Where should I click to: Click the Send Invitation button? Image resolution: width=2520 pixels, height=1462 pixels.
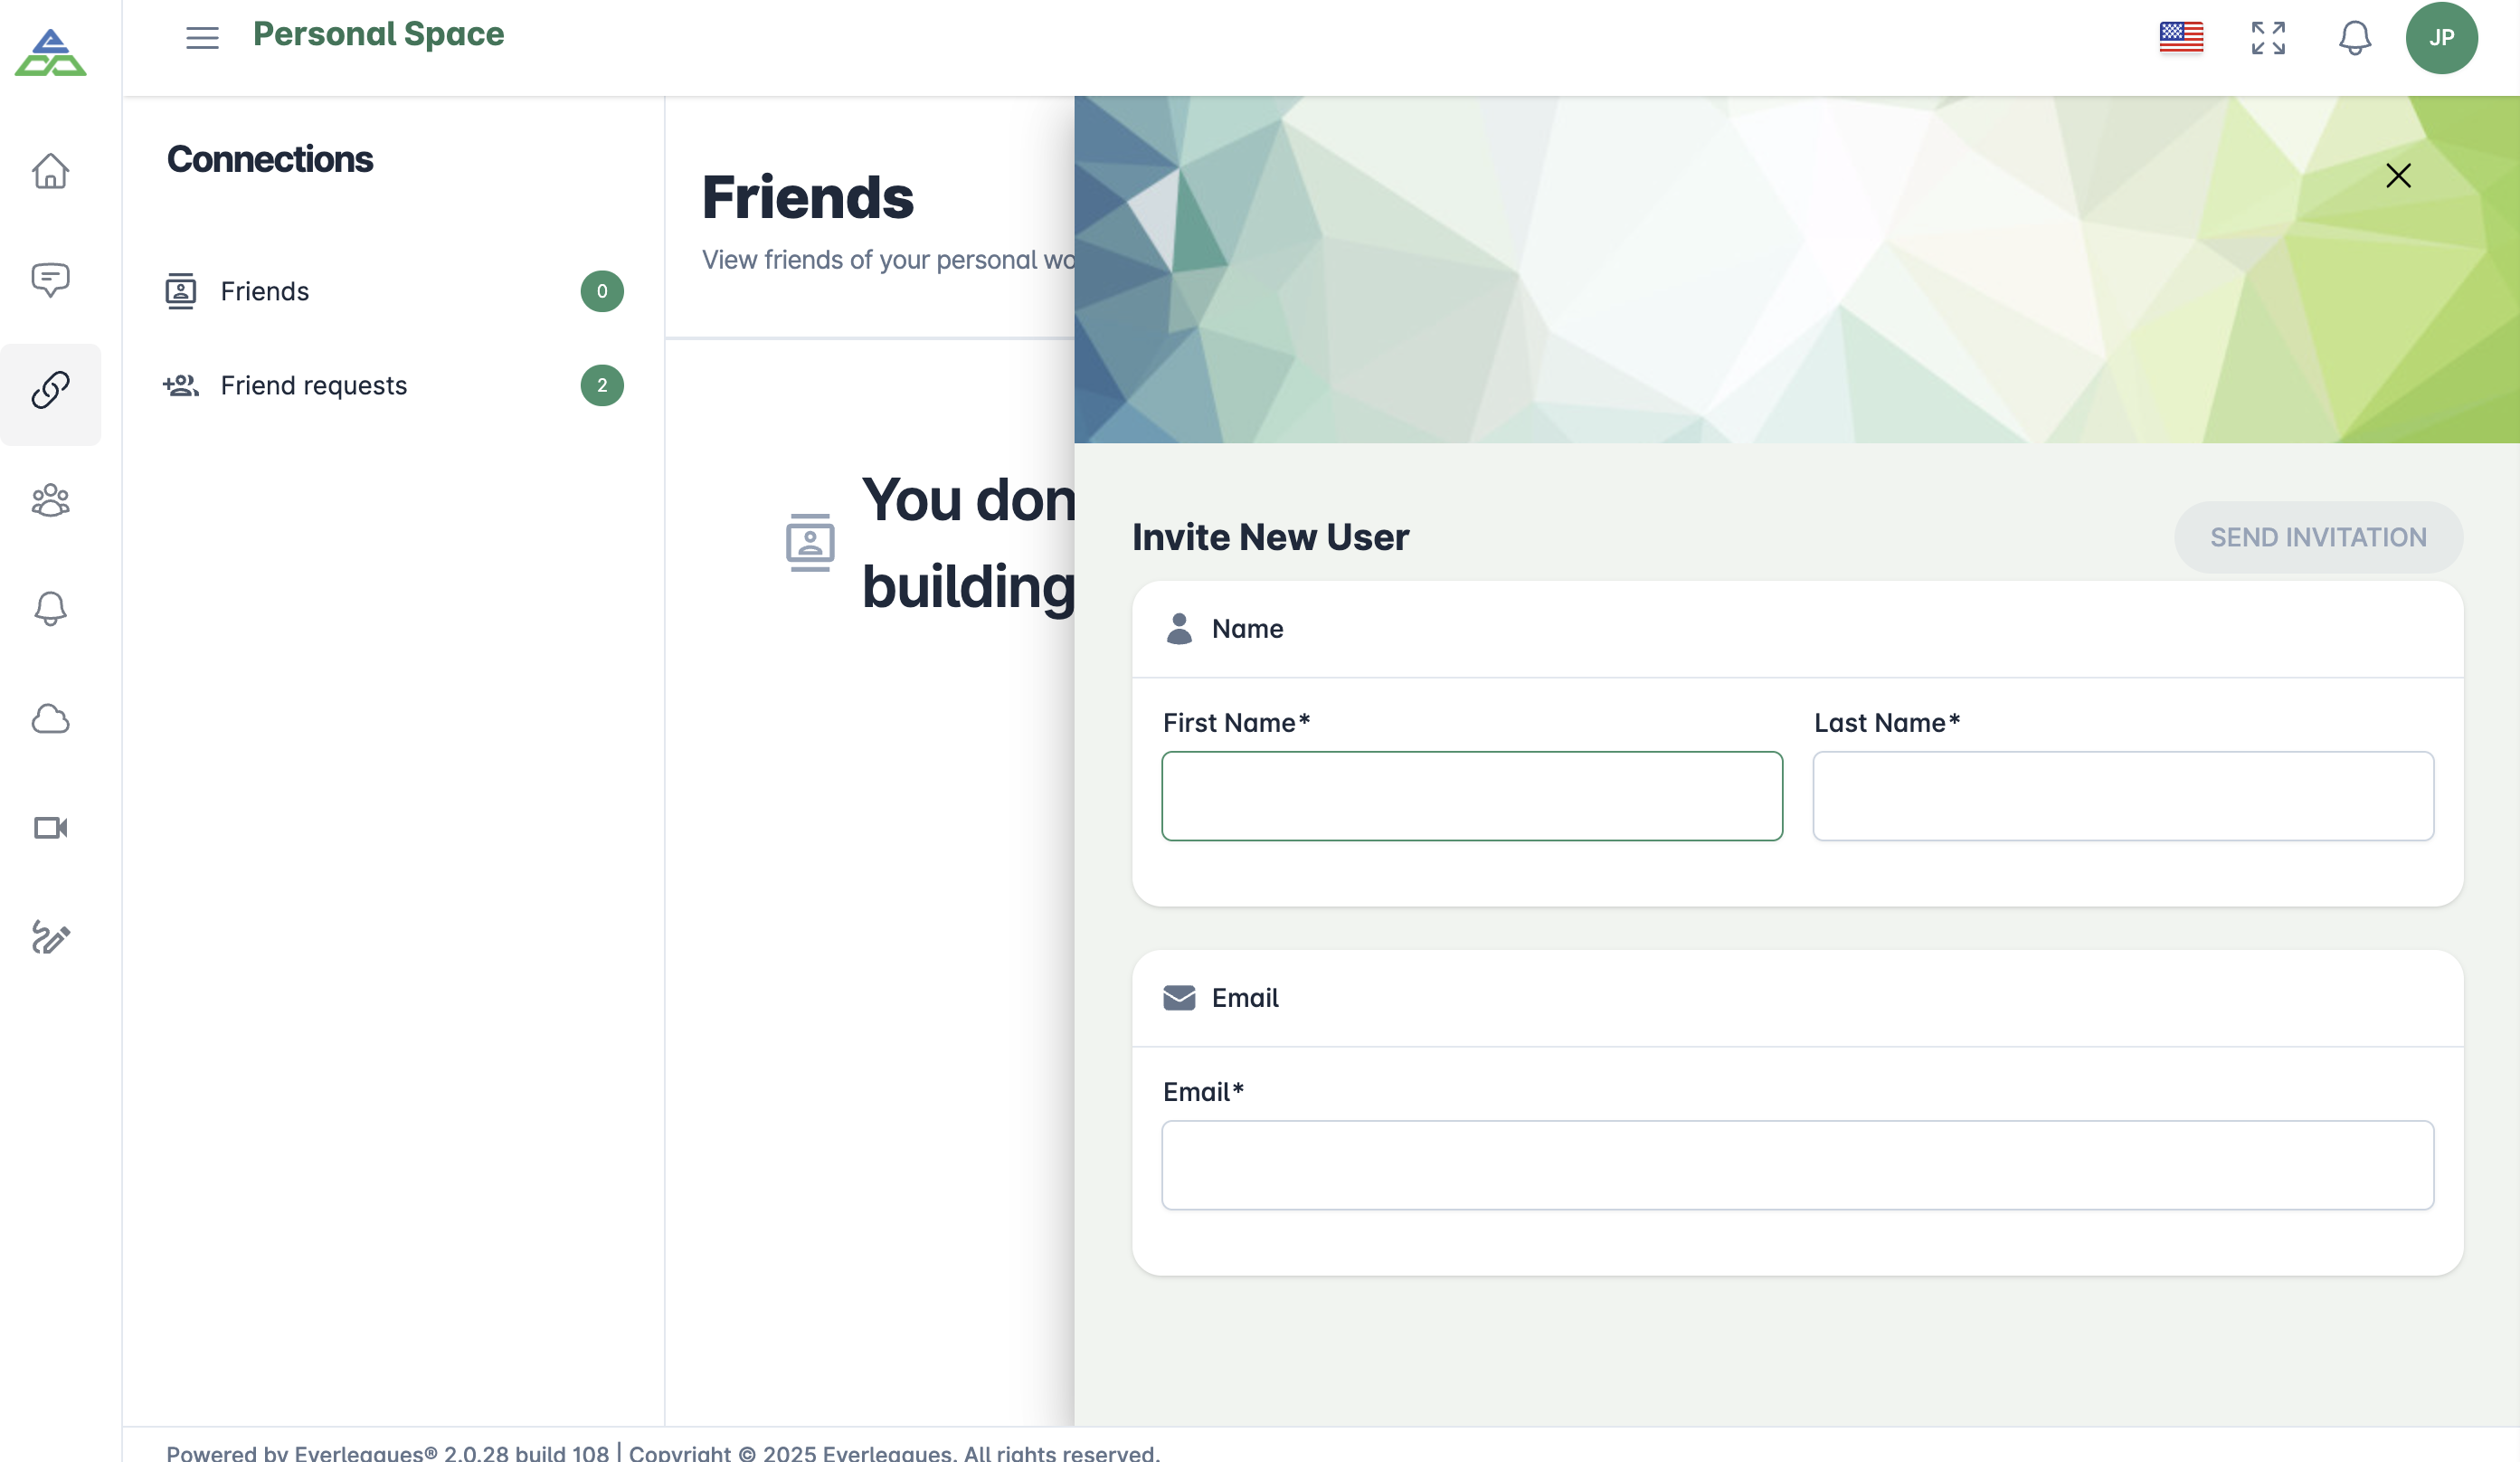pyautogui.click(x=2318, y=537)
